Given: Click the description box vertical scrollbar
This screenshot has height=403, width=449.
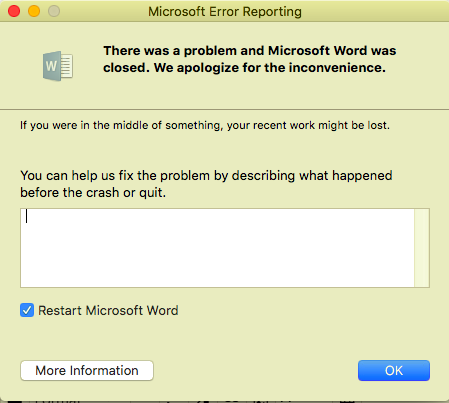Looking at the screenshot, I should click(422, 248).
